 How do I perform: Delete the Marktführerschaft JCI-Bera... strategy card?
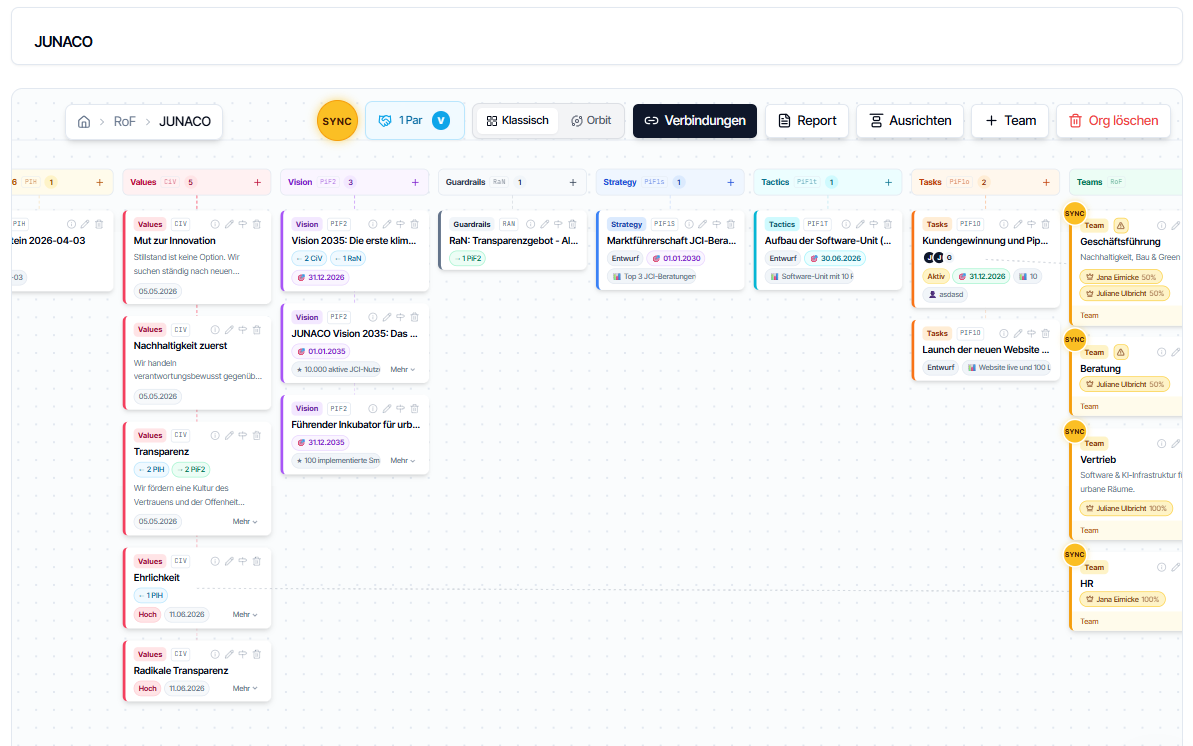pos(730,225)
